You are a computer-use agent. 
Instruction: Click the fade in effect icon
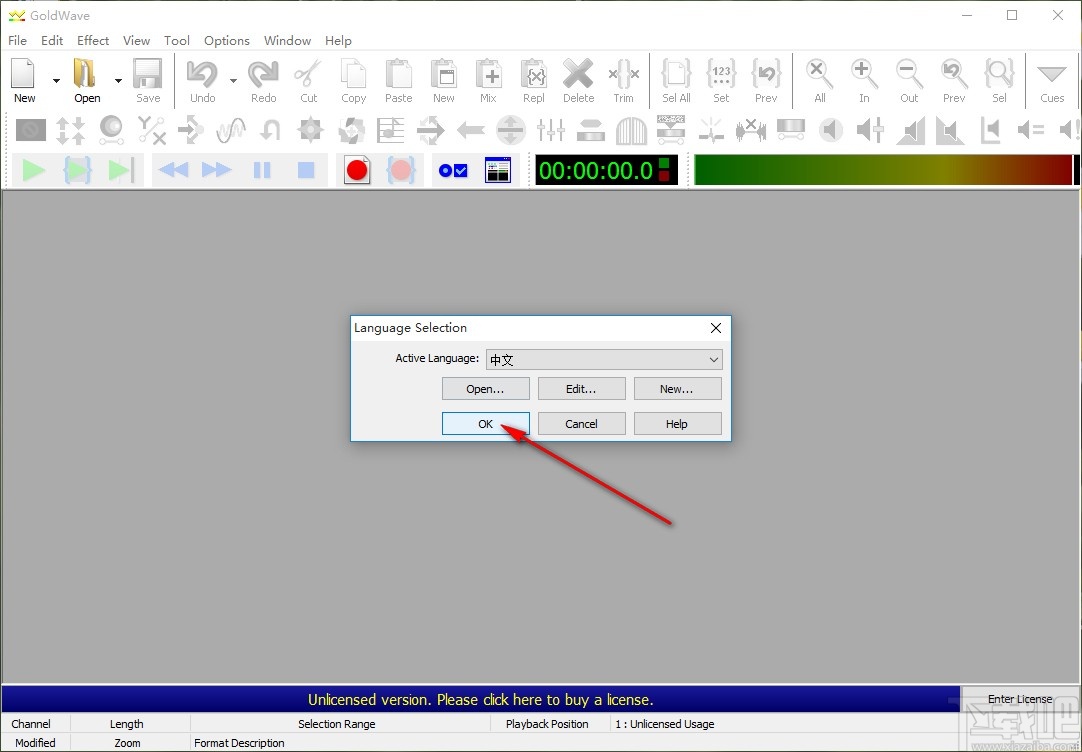point(910,130)
